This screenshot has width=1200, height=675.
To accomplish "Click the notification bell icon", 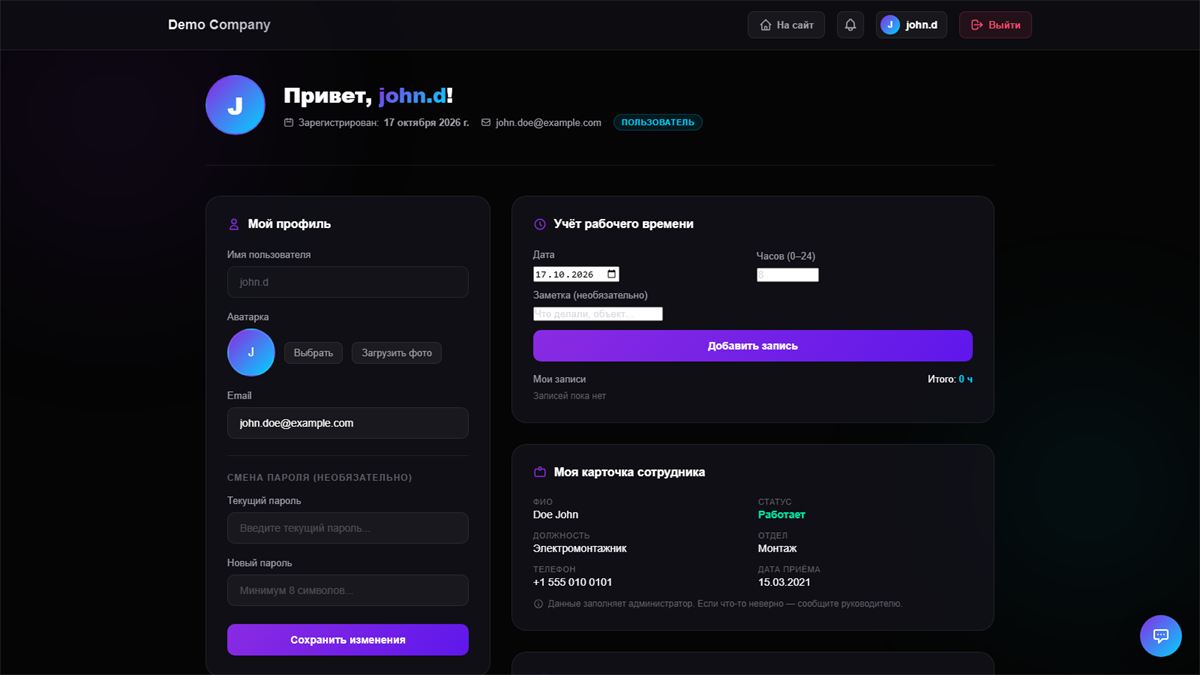I will (851, 25).
